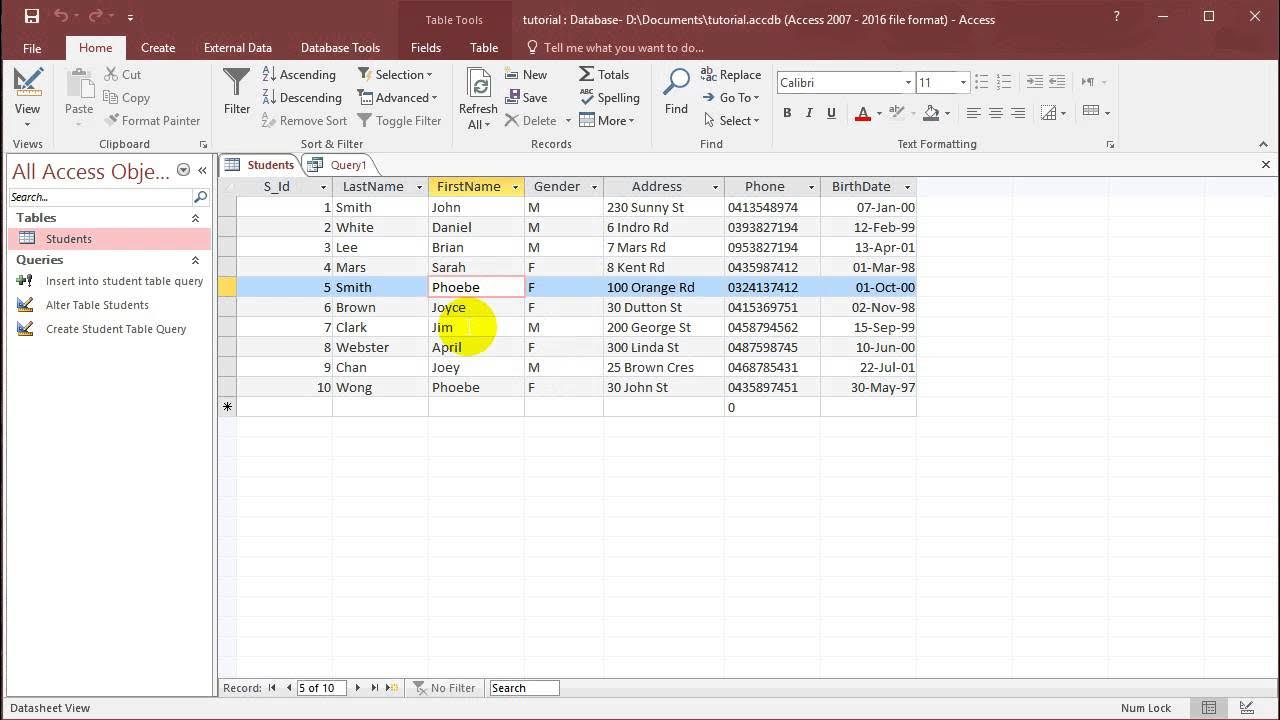1280x720 pixels.
Task: Toggle the Toggle Filter button
Action: pyautogui.click(x=399, y=121)
